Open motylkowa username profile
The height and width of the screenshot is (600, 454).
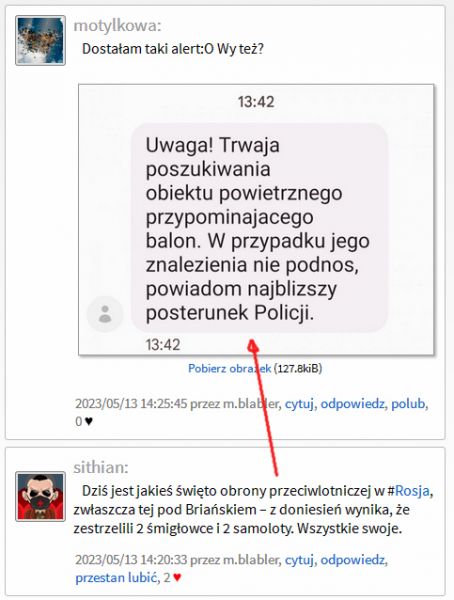click(117, 26)
